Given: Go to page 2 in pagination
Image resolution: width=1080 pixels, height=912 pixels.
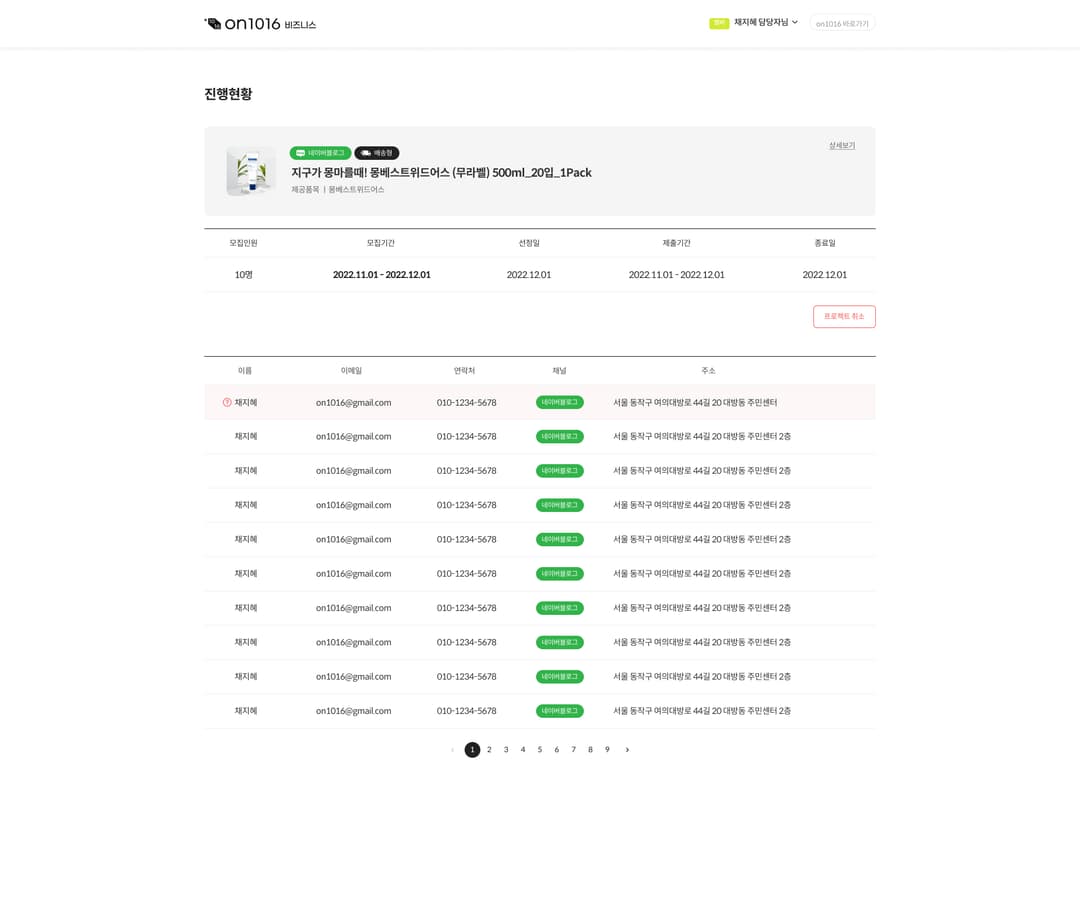Looking at the screenshot, I should point(489,750).
